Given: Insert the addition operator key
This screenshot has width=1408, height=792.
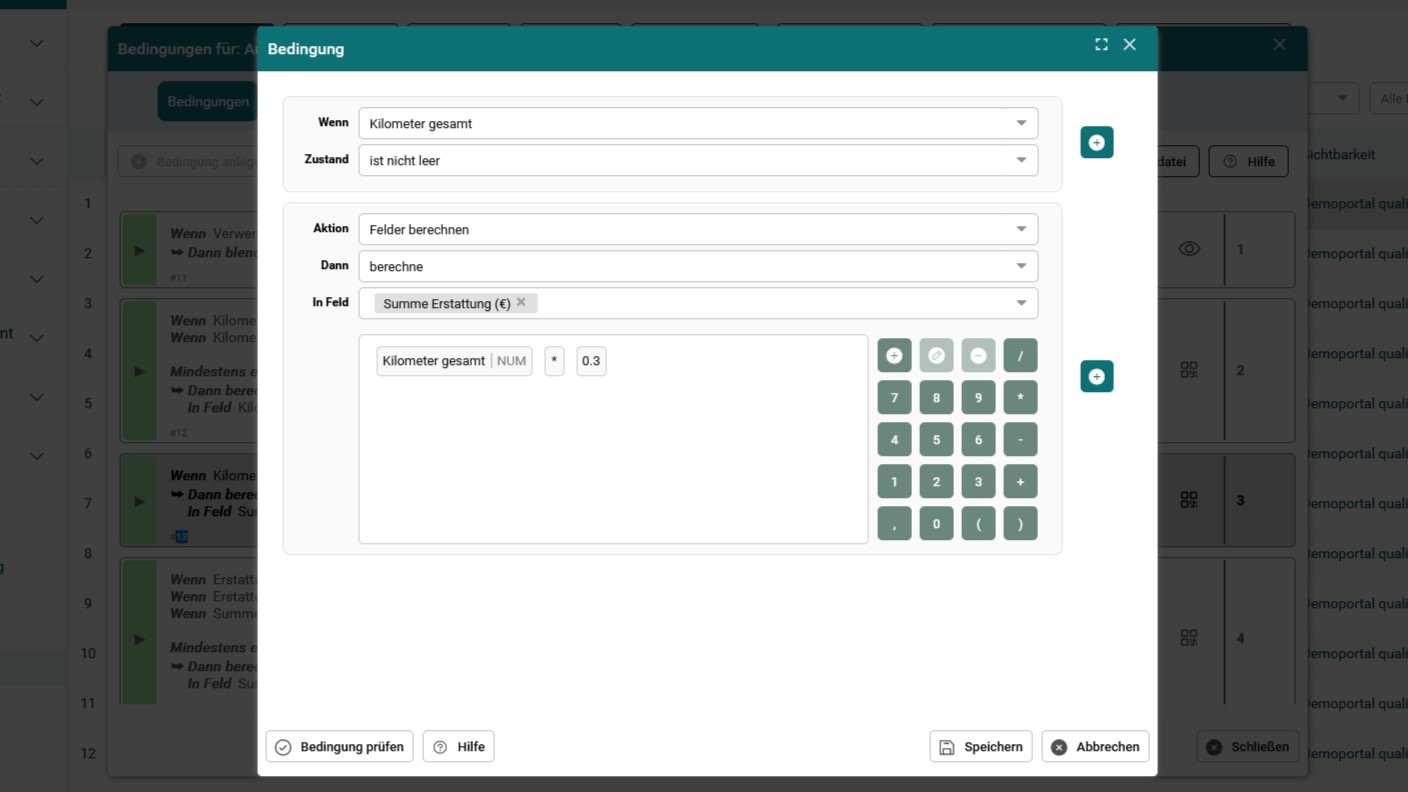Looking at the screenshot, I should (1020, 481).
